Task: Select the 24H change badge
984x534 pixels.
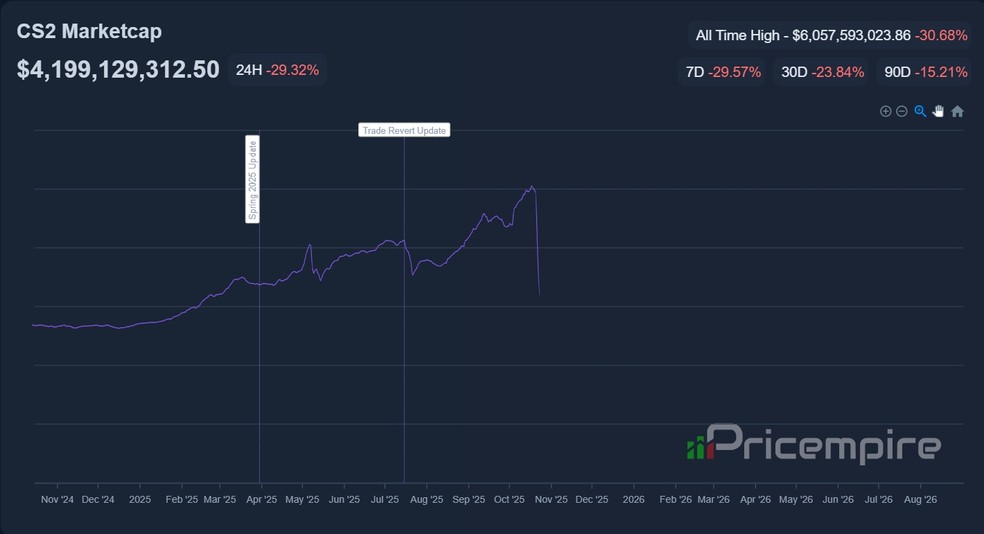Action: 277,70
